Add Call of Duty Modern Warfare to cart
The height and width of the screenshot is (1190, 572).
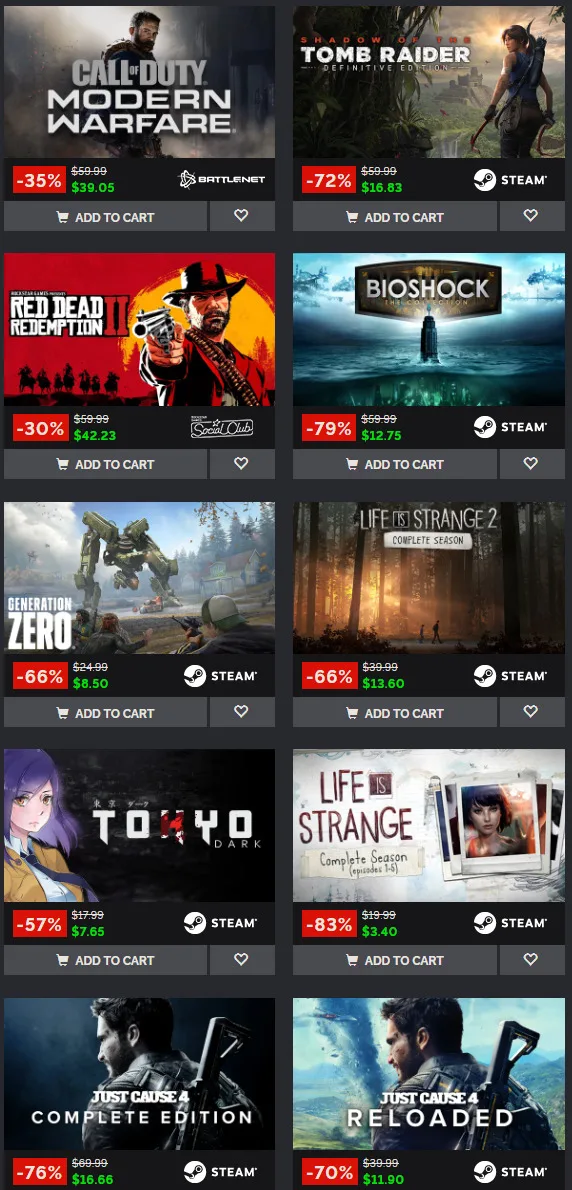(105, 216)
